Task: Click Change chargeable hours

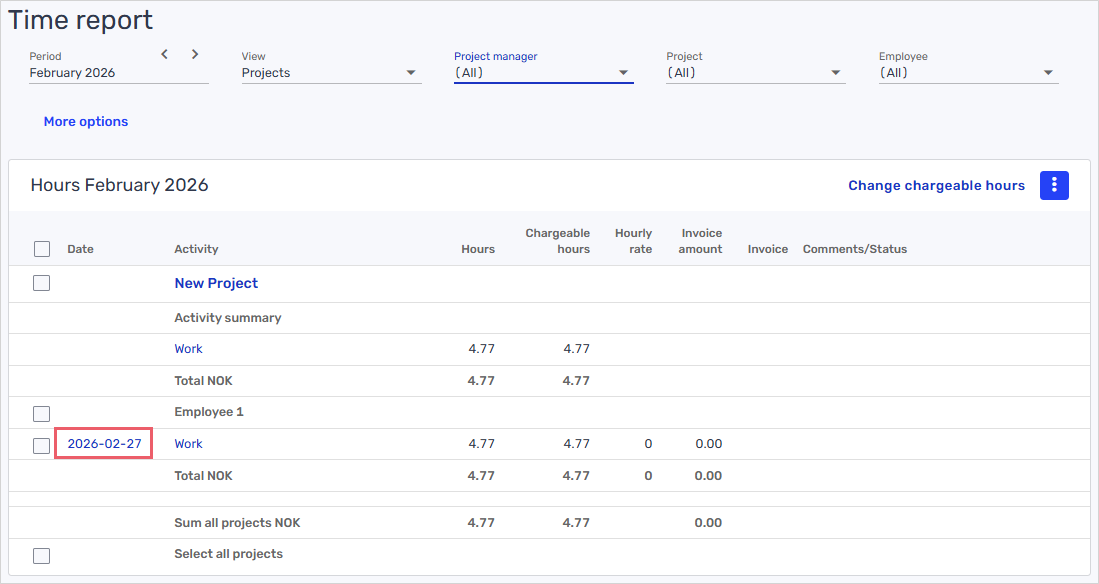Action: coord(936,185)
